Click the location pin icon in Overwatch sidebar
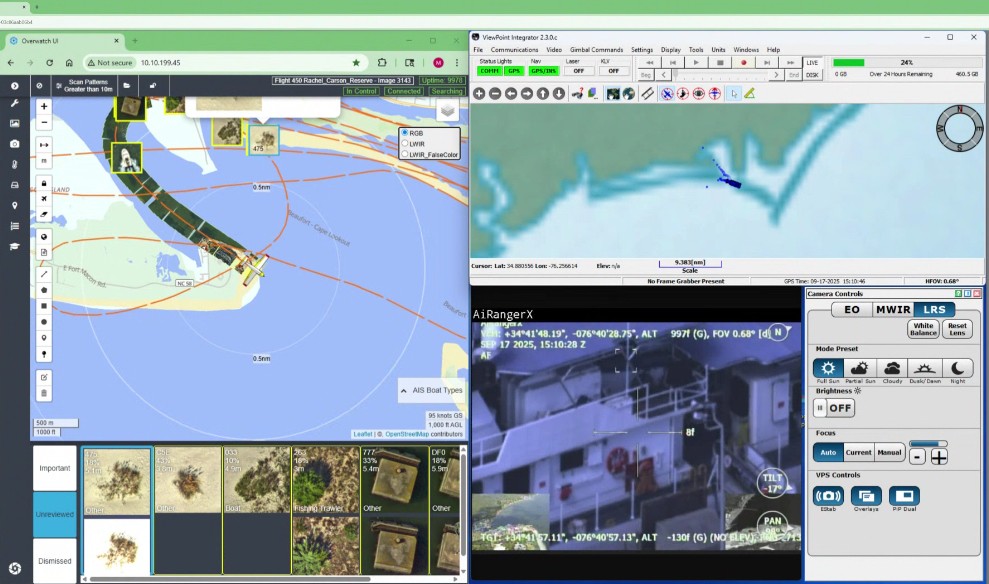 coord(15,206)
